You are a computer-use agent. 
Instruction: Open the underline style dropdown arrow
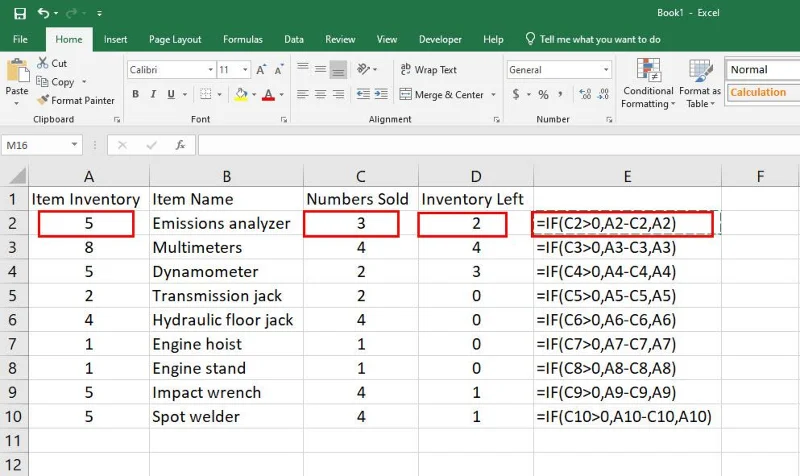185,94
